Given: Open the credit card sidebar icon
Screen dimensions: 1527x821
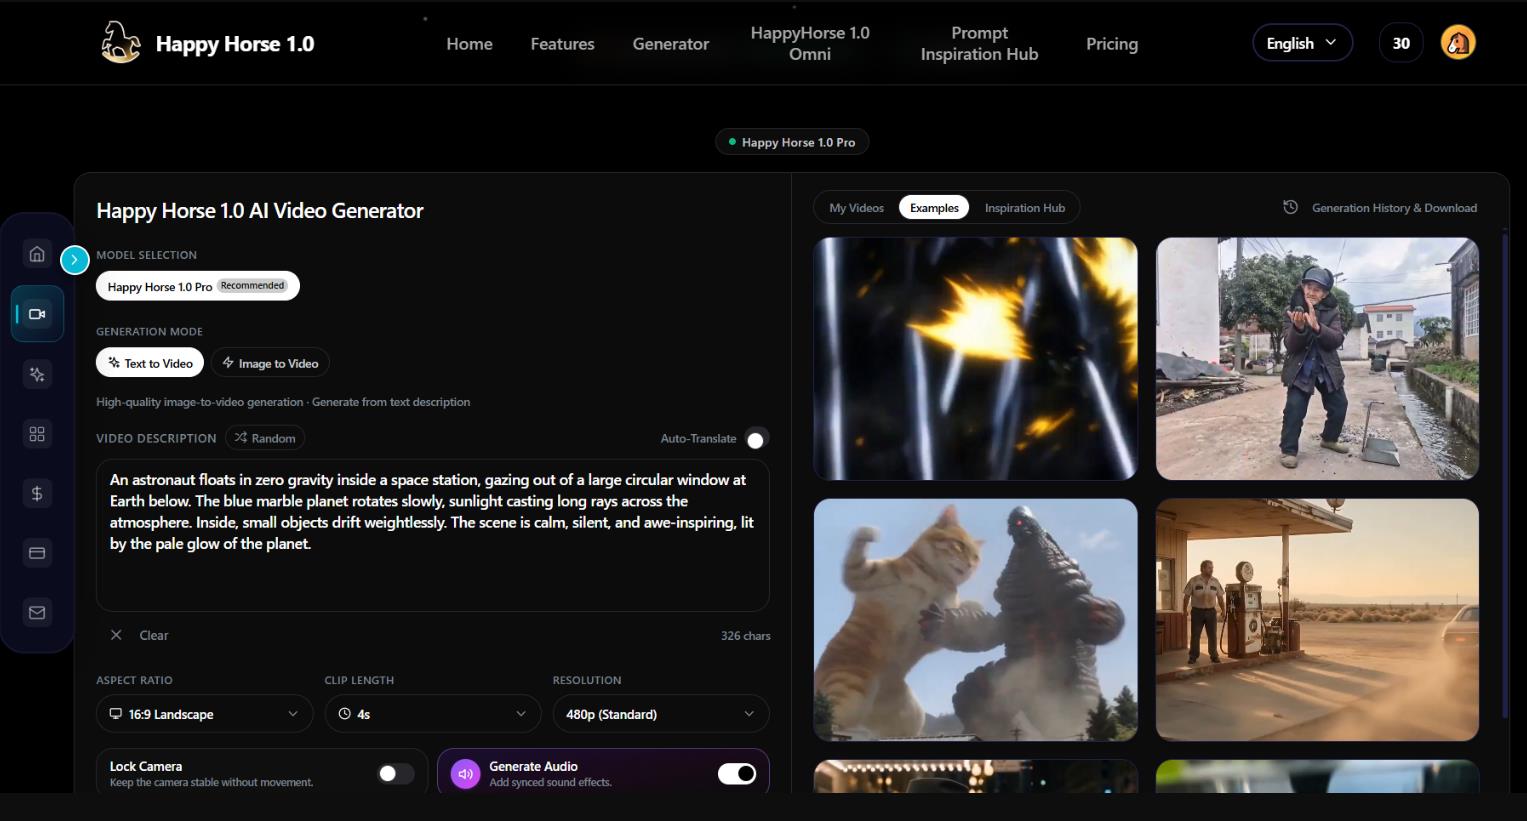Looking at the screenshot, I should [x=37, y=553].
